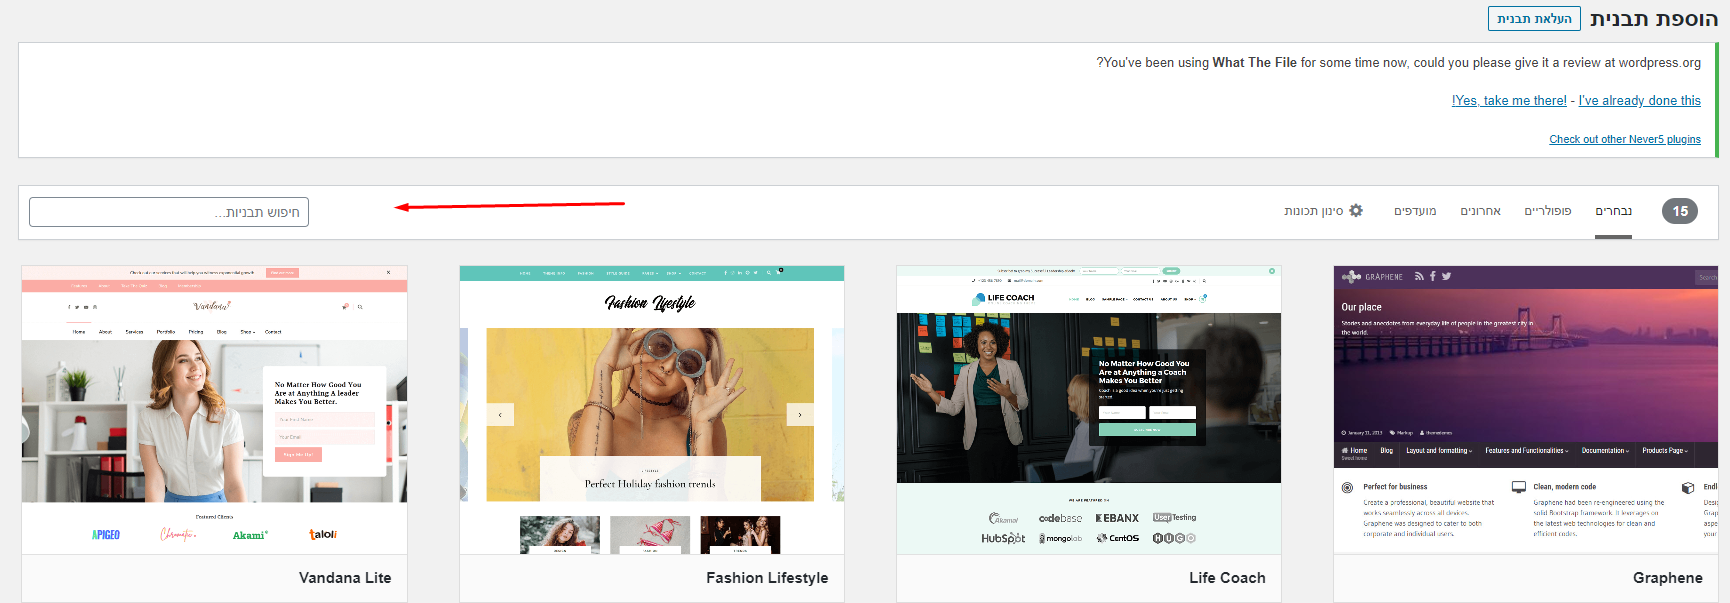Click the theme count badge 15
Viewport: 1730px width, 603px height.
1680,211
